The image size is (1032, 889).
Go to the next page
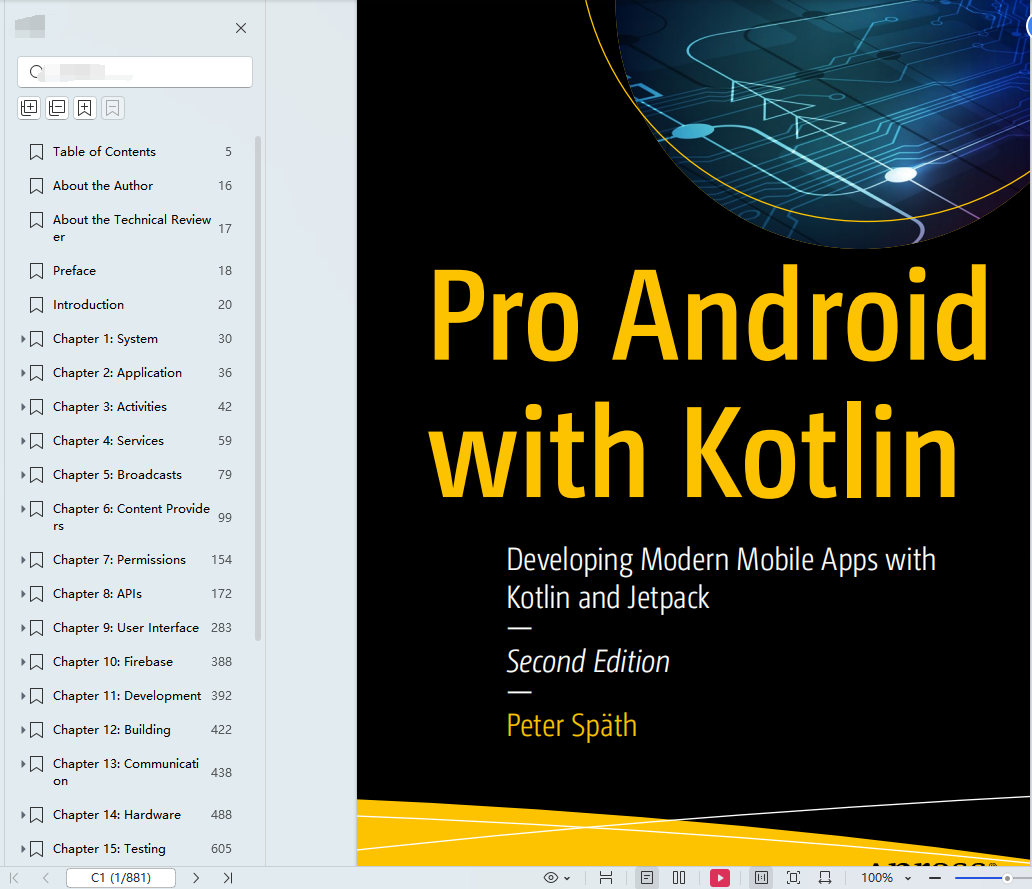click(195, 878)
